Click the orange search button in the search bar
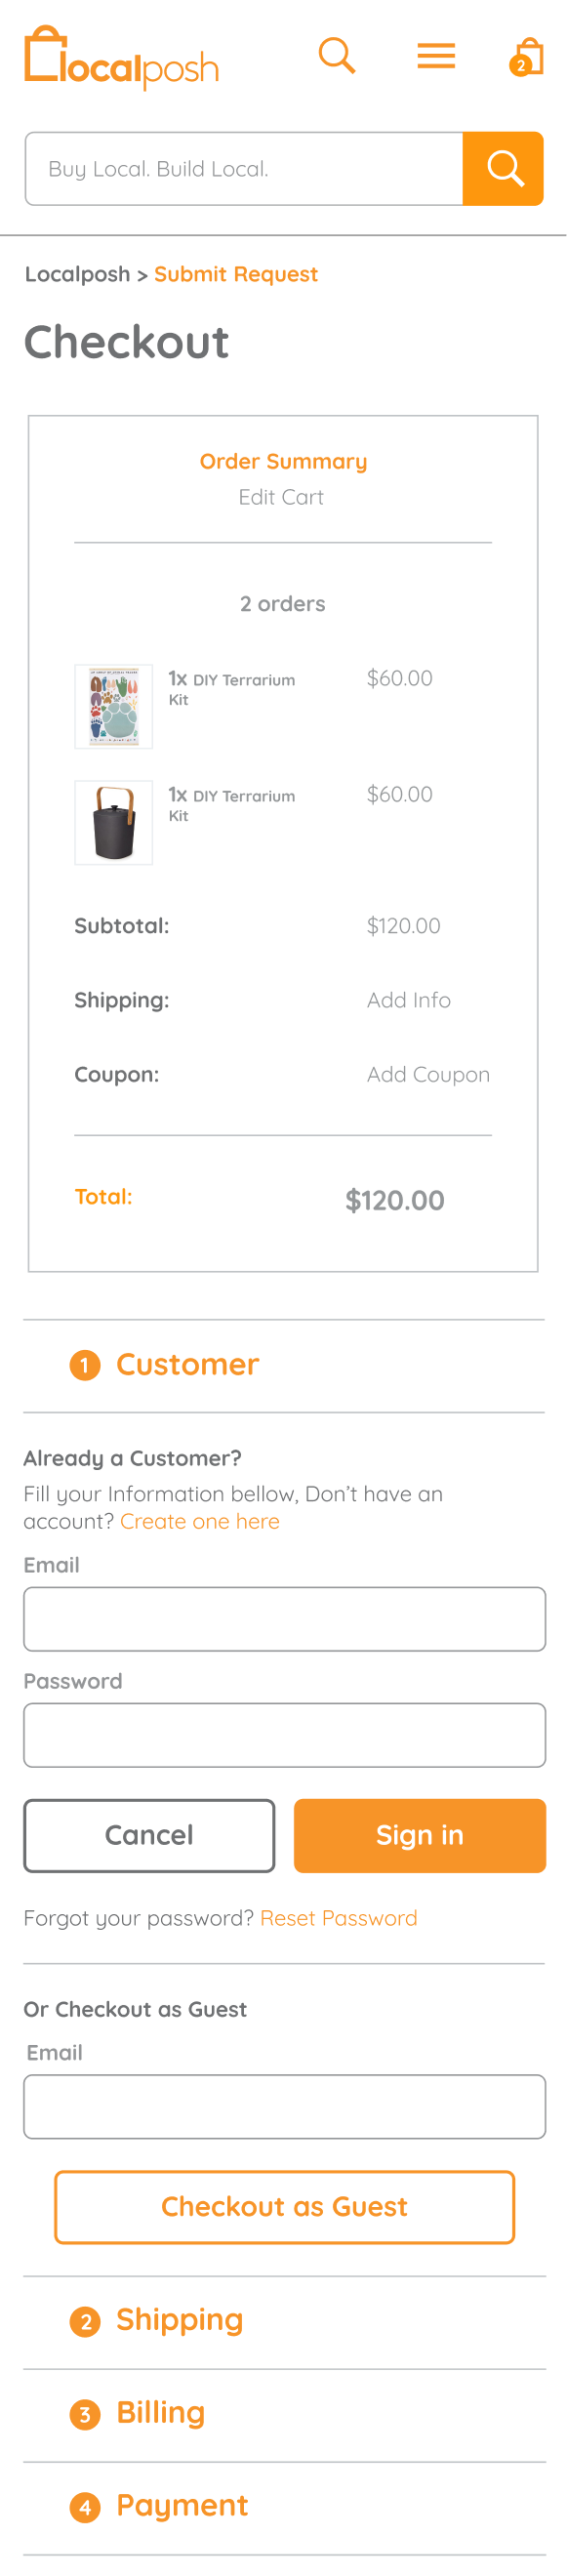Viewport: 567px width, 2576px height. (x=503, y=168)
